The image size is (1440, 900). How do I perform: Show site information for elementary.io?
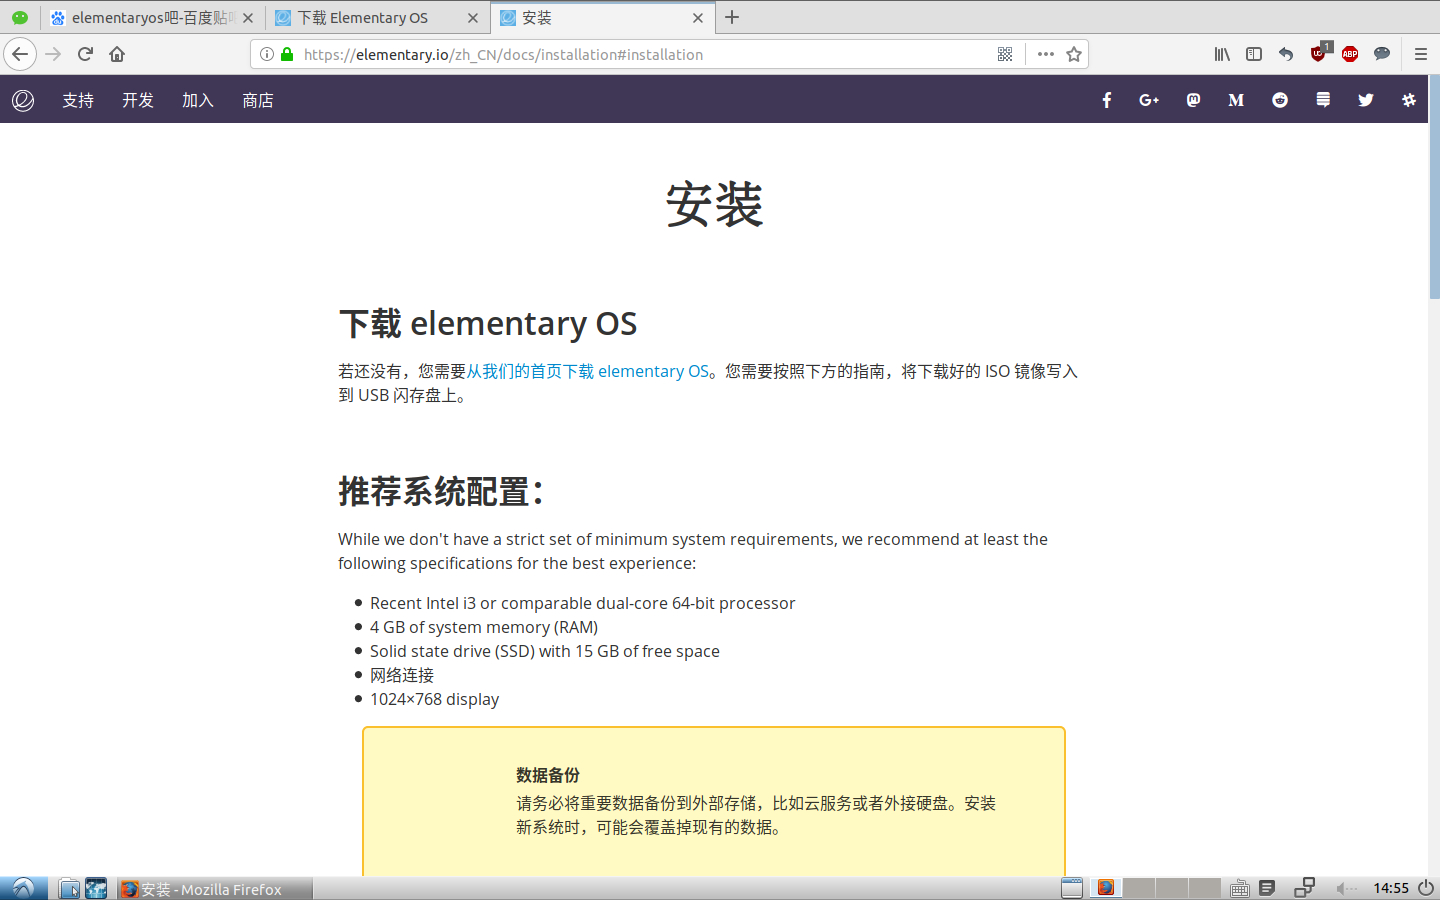(267, 54)
